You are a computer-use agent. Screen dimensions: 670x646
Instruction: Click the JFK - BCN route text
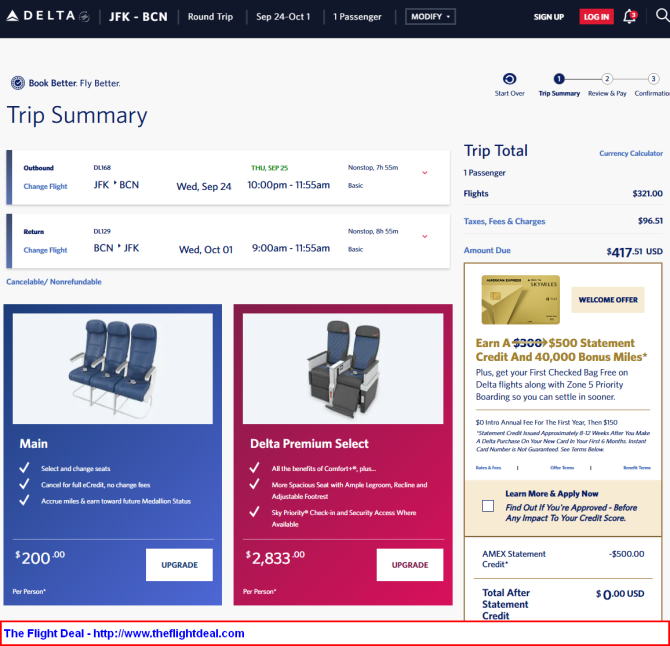138,17
